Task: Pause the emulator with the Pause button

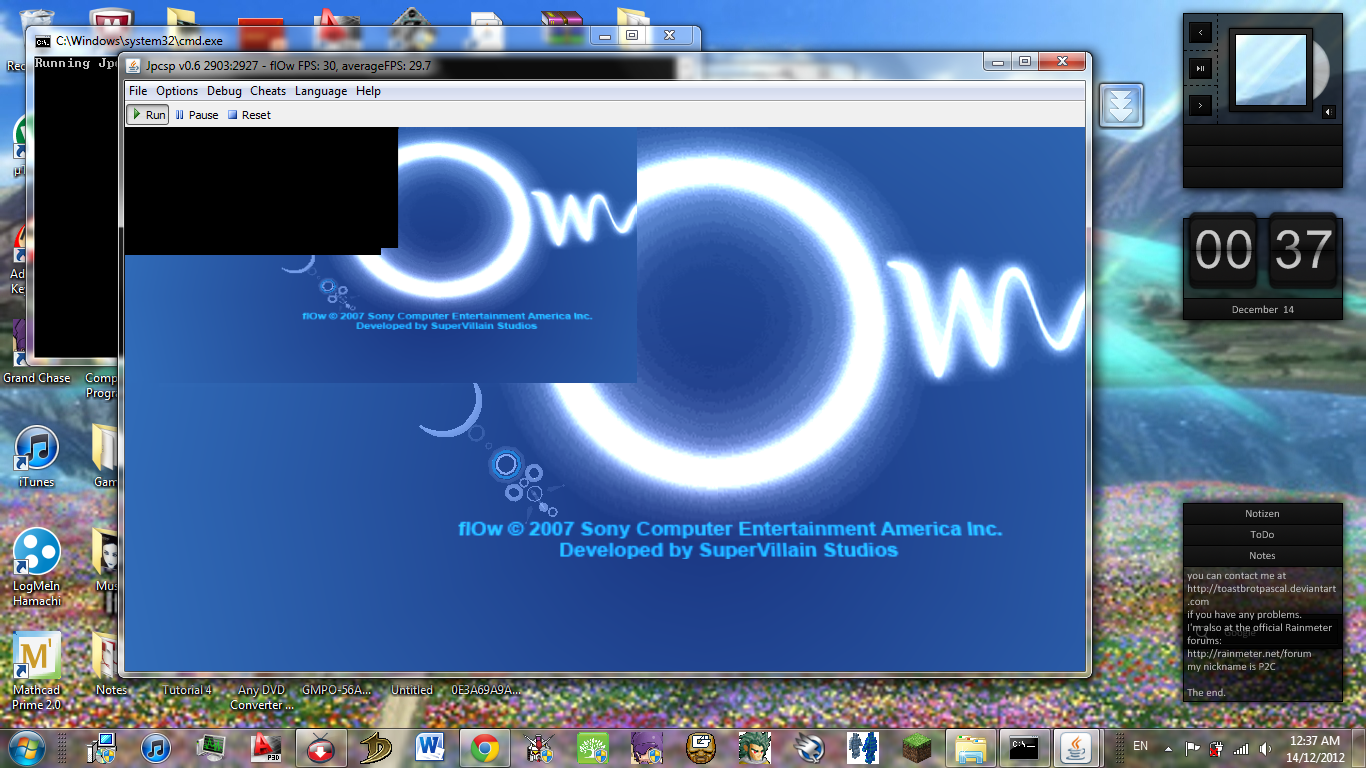Action: point(197,115)
